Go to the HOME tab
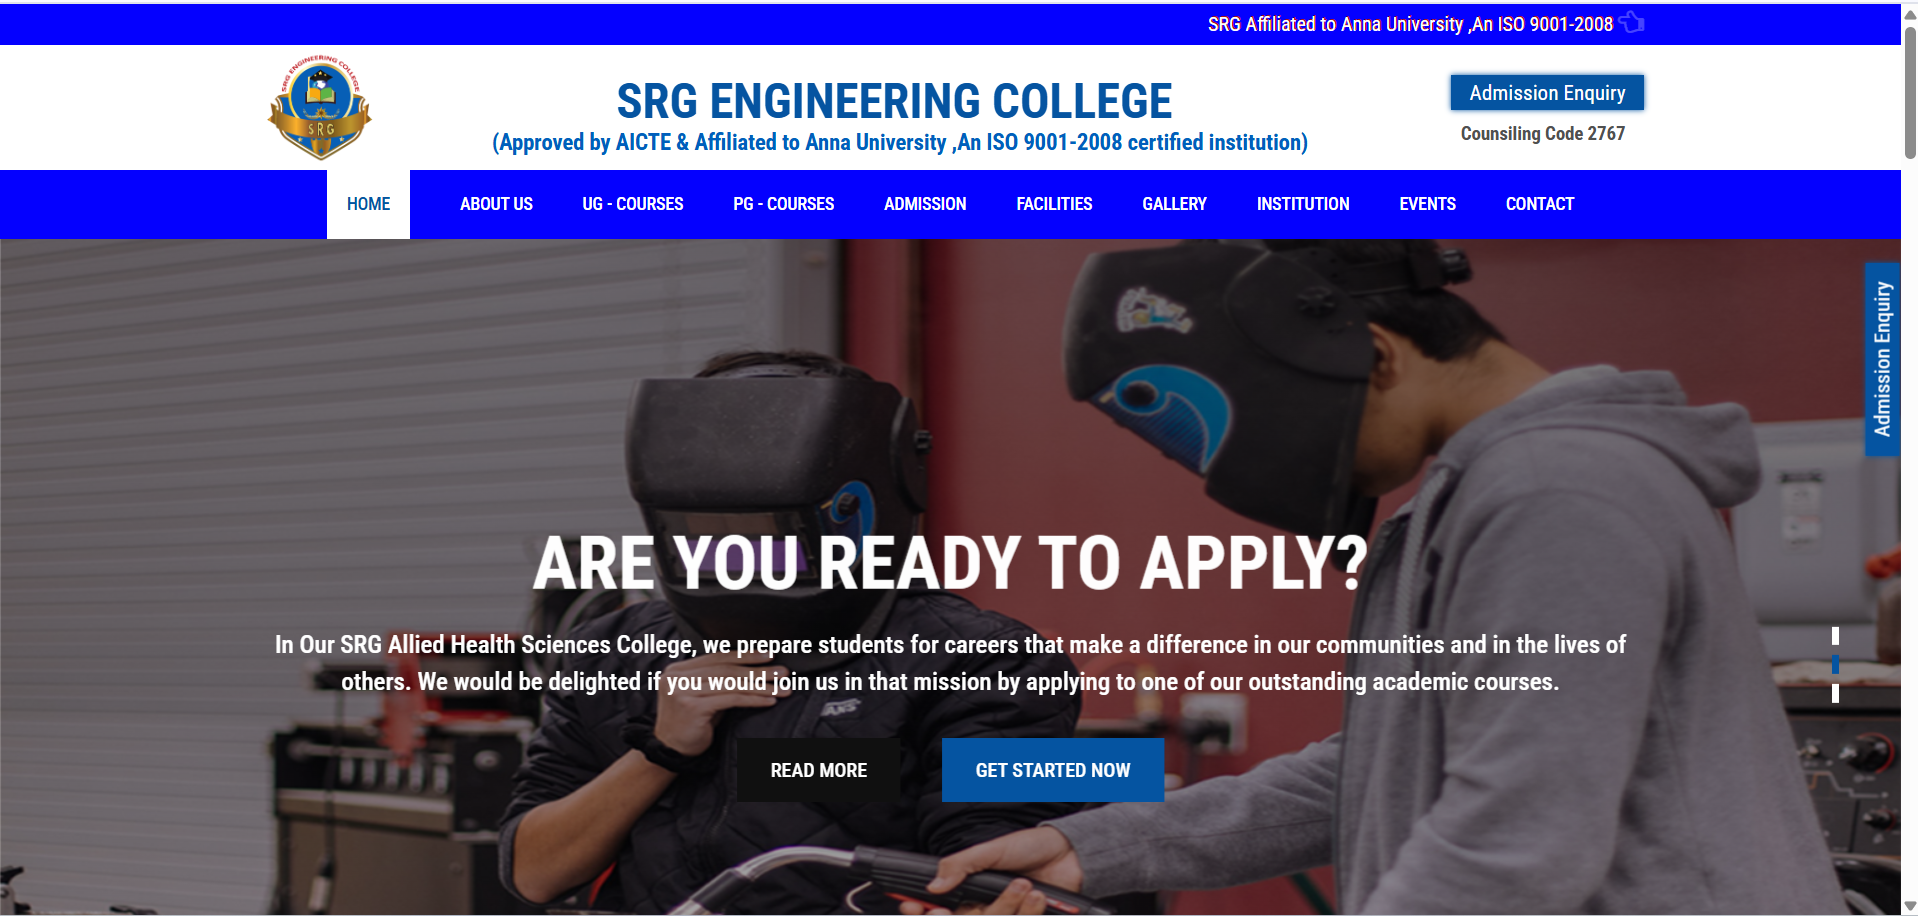1918x916 pixels. pyautogui.click(x=368, y=204)
